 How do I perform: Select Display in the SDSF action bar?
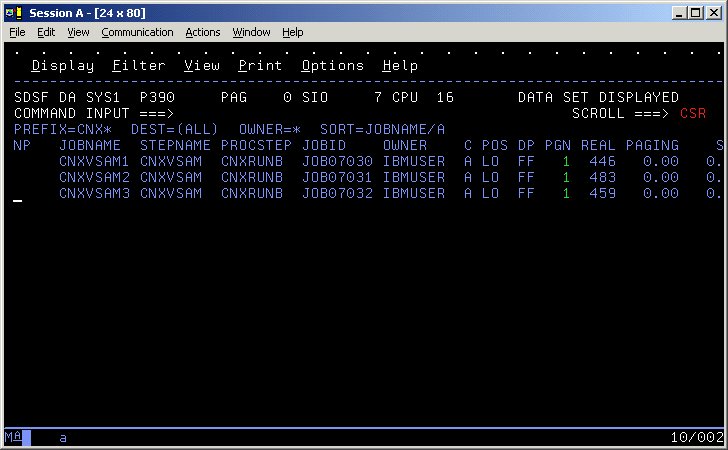coord(63,66)
